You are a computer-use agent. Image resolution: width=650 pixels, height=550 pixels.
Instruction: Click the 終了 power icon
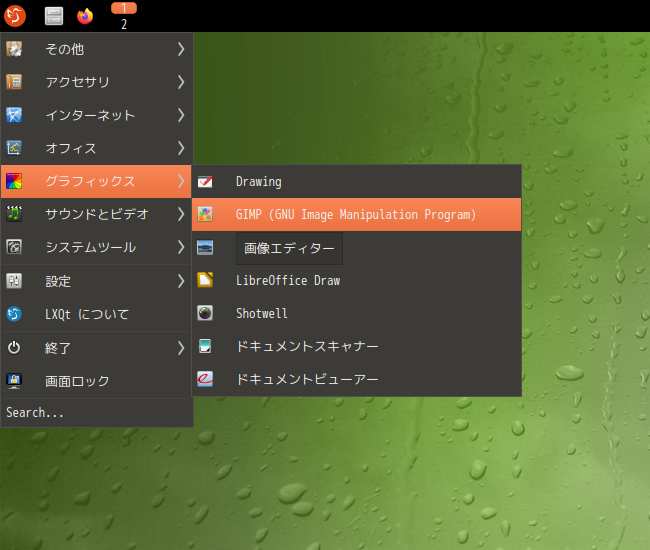click(14, 348)
